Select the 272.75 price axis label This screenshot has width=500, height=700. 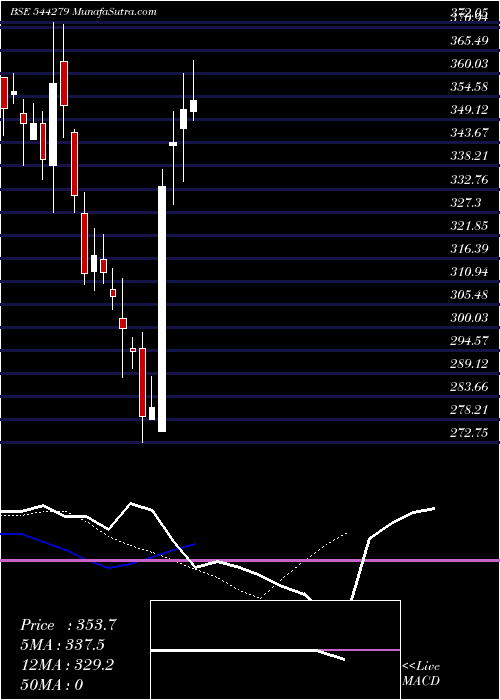pos(468,433)
